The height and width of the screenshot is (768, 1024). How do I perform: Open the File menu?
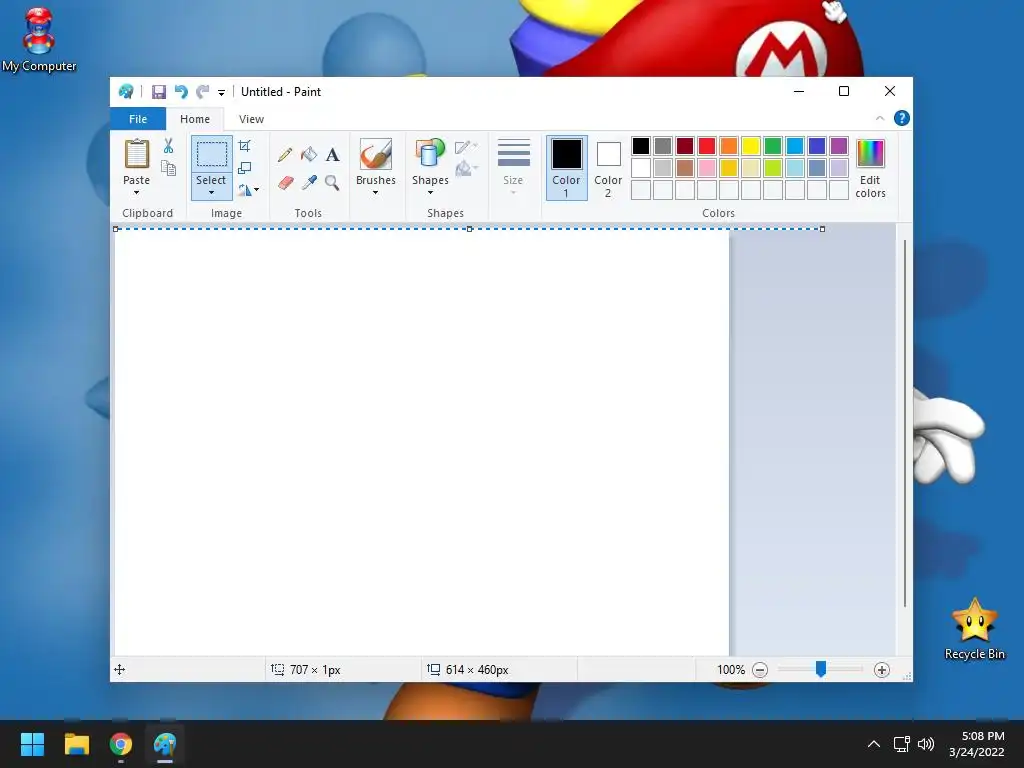[x=138, y=119]
